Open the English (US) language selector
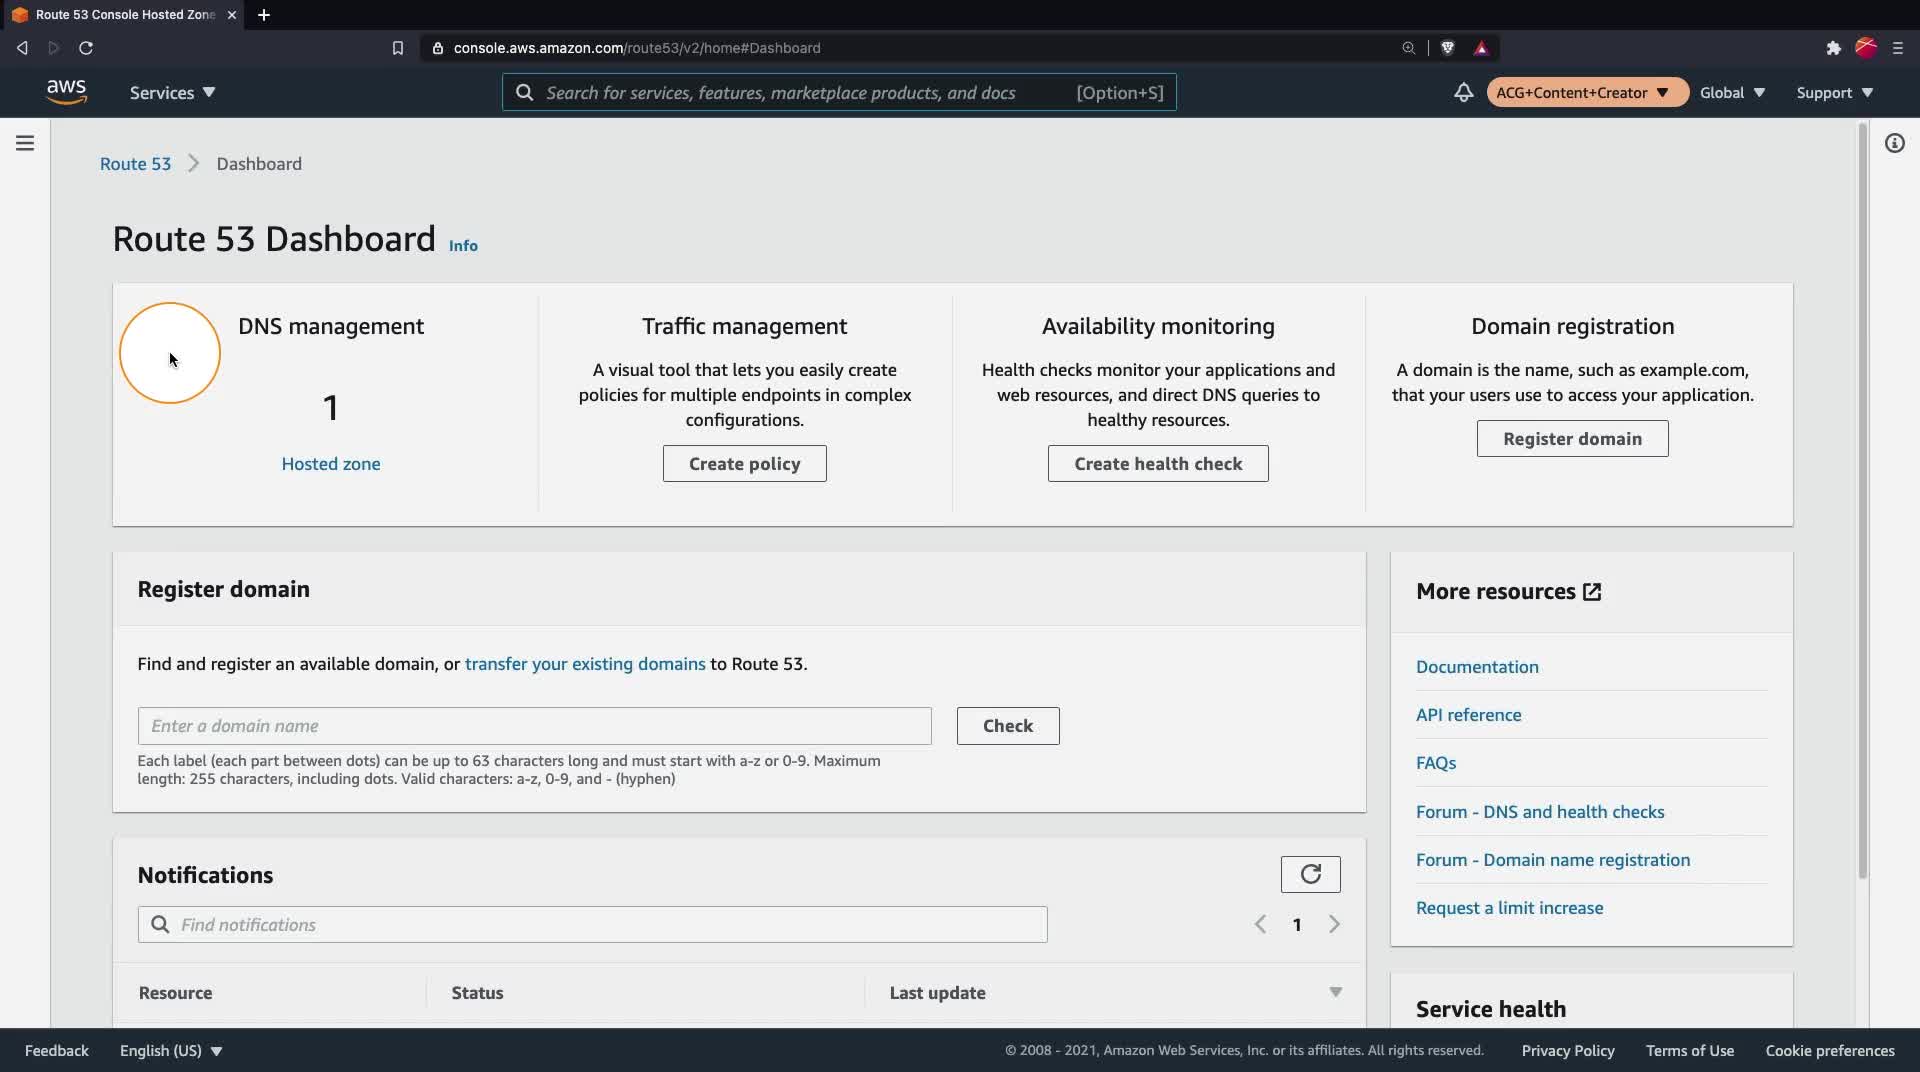 pyautogui.click(x=171, y=1050)
